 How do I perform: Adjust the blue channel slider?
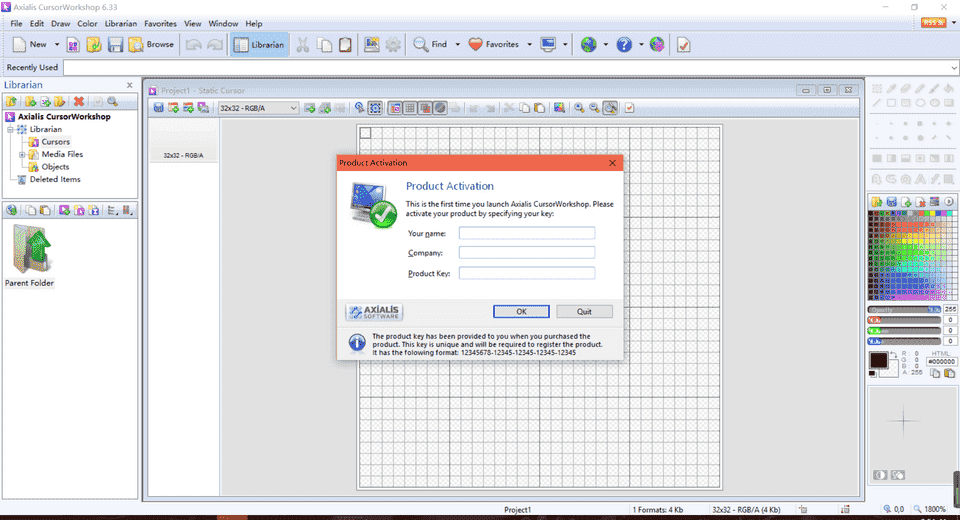[x=904, y=341]
